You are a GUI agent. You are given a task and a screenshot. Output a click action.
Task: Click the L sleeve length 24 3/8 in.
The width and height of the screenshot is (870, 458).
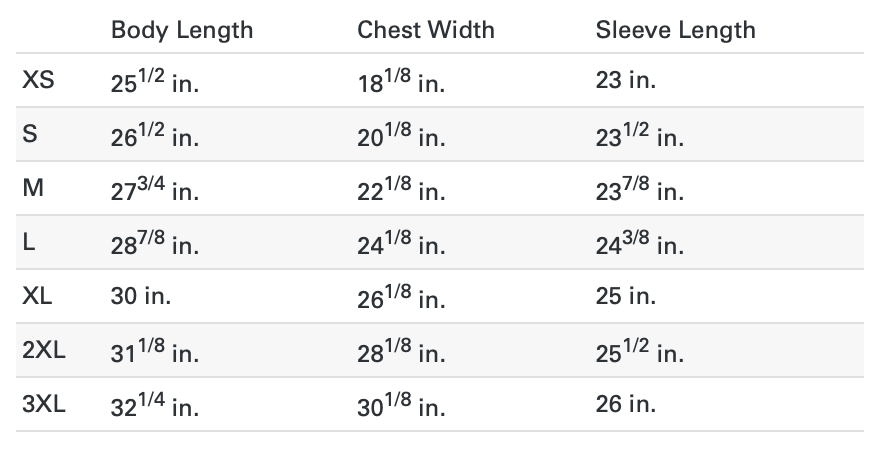639,243
